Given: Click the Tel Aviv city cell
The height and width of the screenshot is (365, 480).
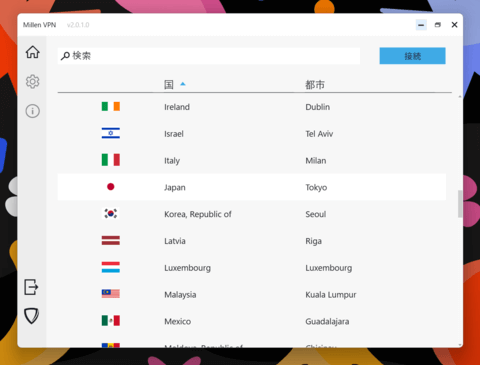Looking at the screenshot, I should pos(319,134).
